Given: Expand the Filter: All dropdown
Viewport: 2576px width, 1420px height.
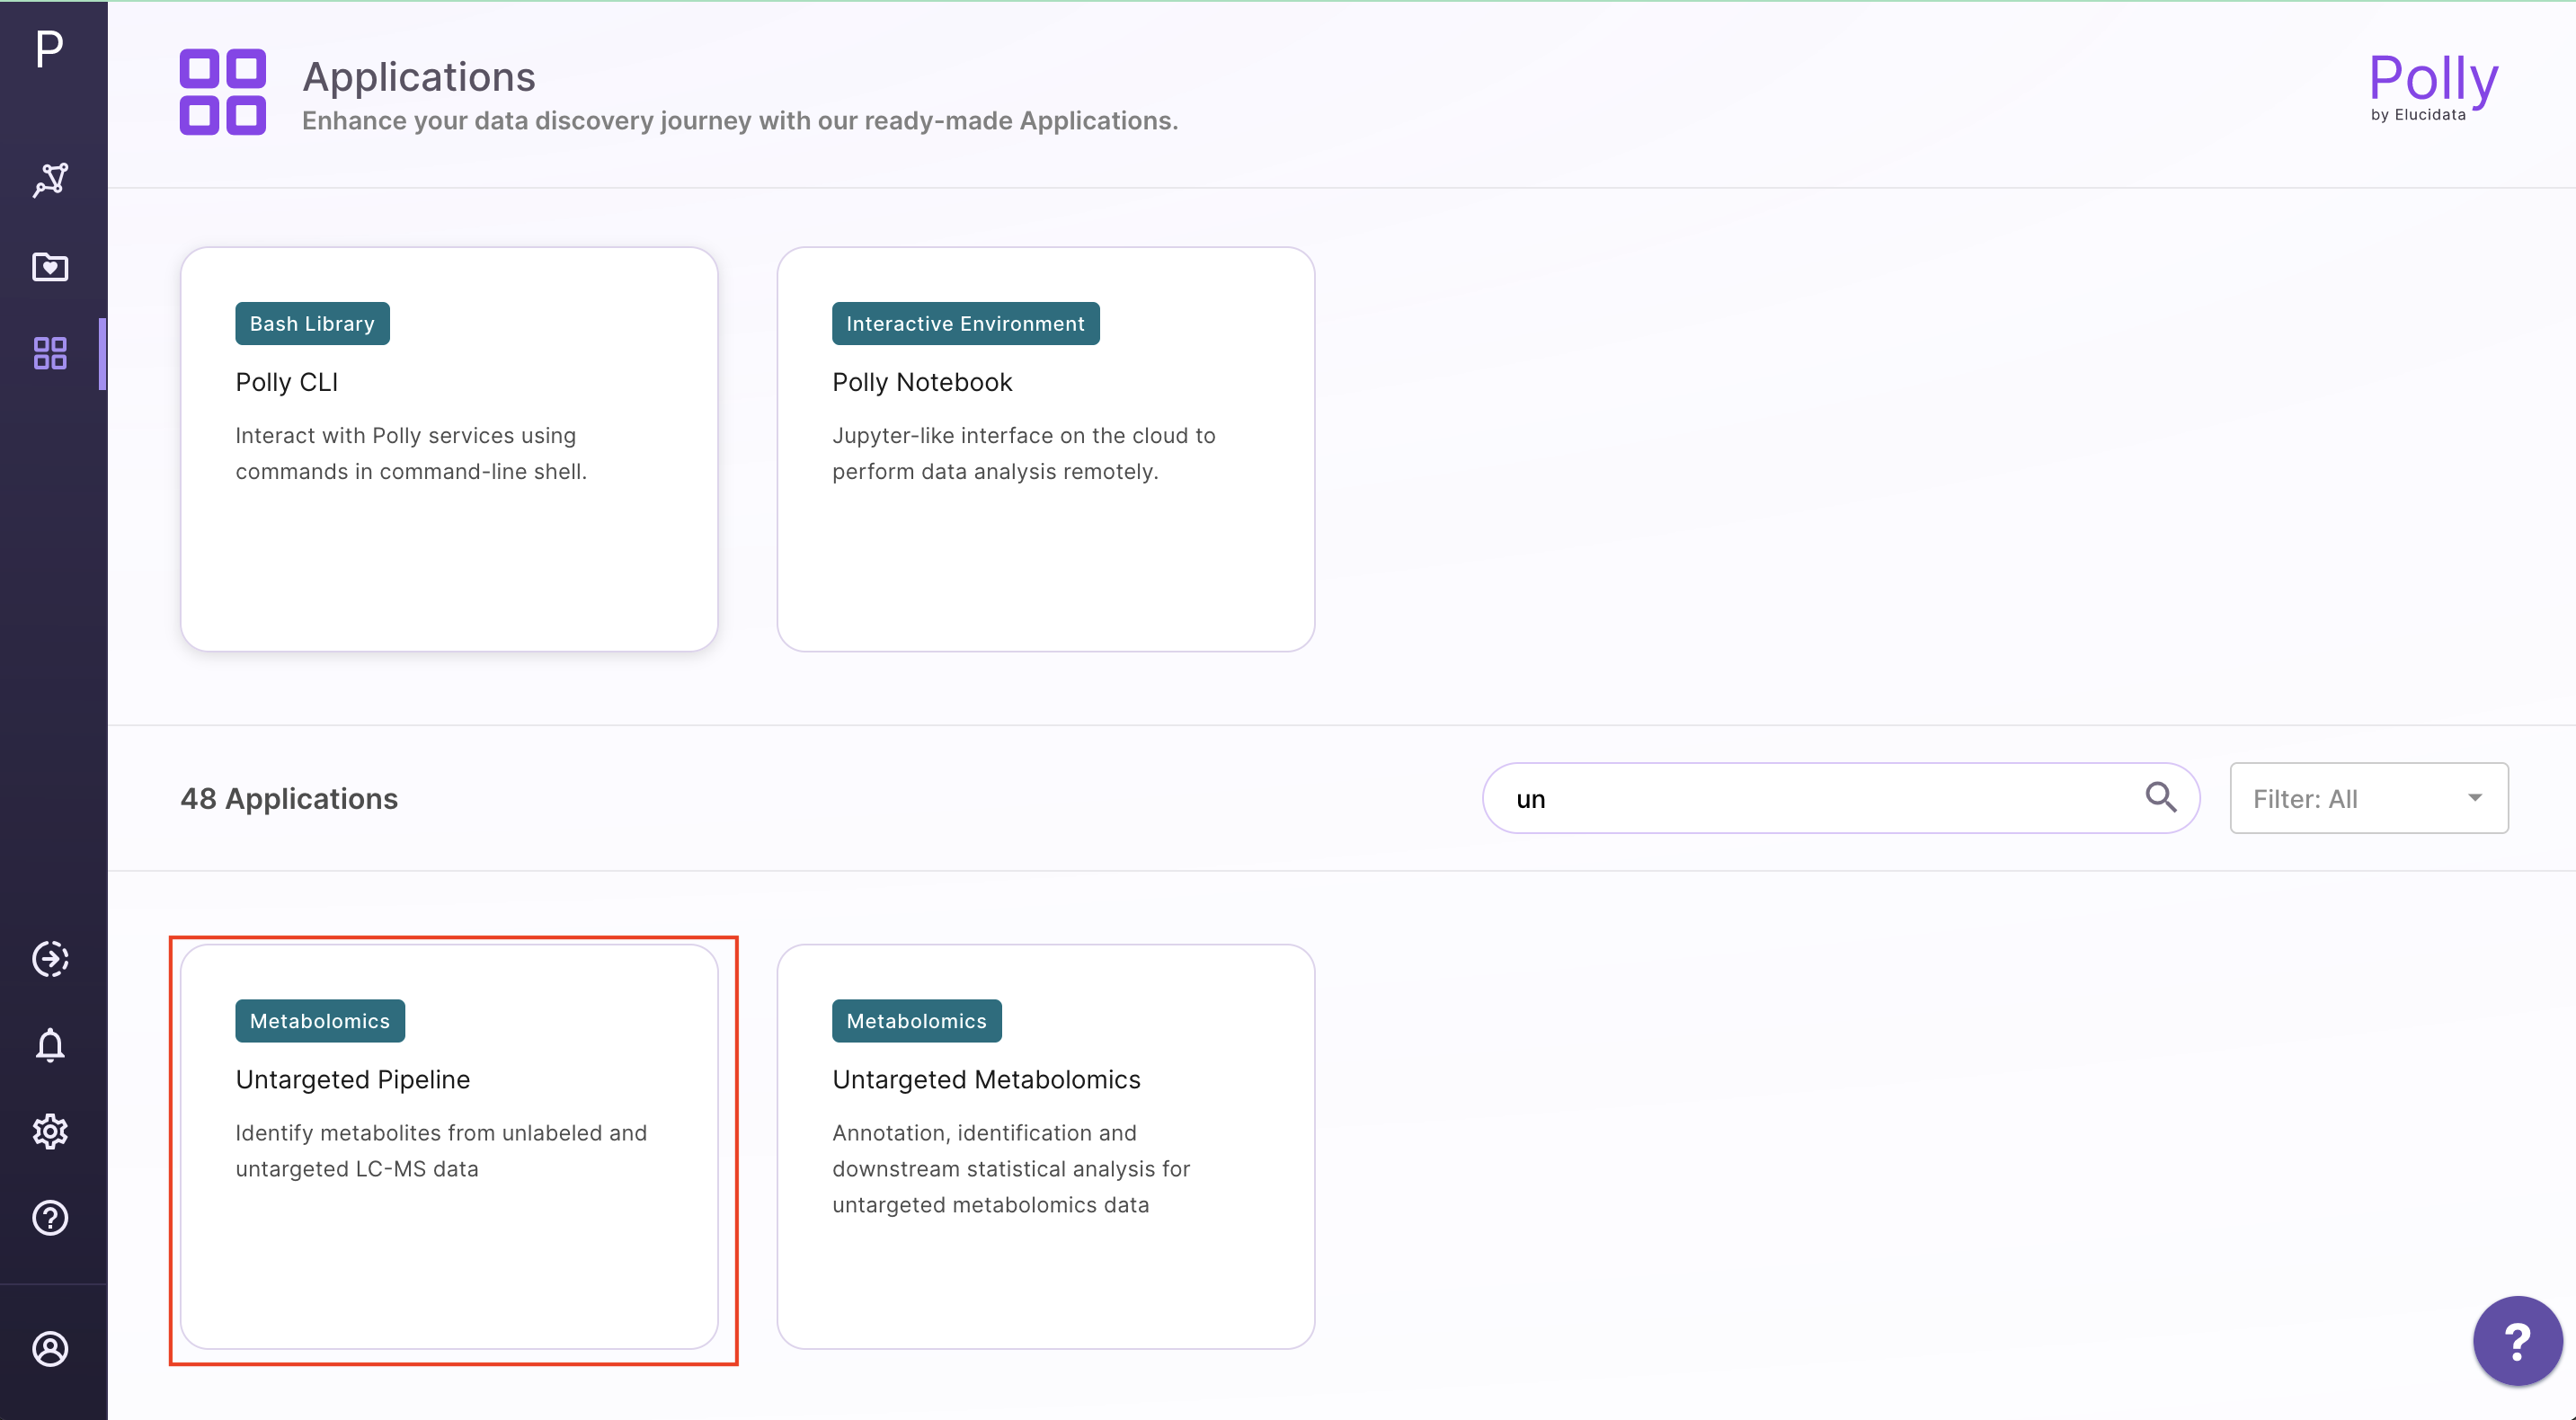Looking at the screenshot, I should (x=2368, y=798).
